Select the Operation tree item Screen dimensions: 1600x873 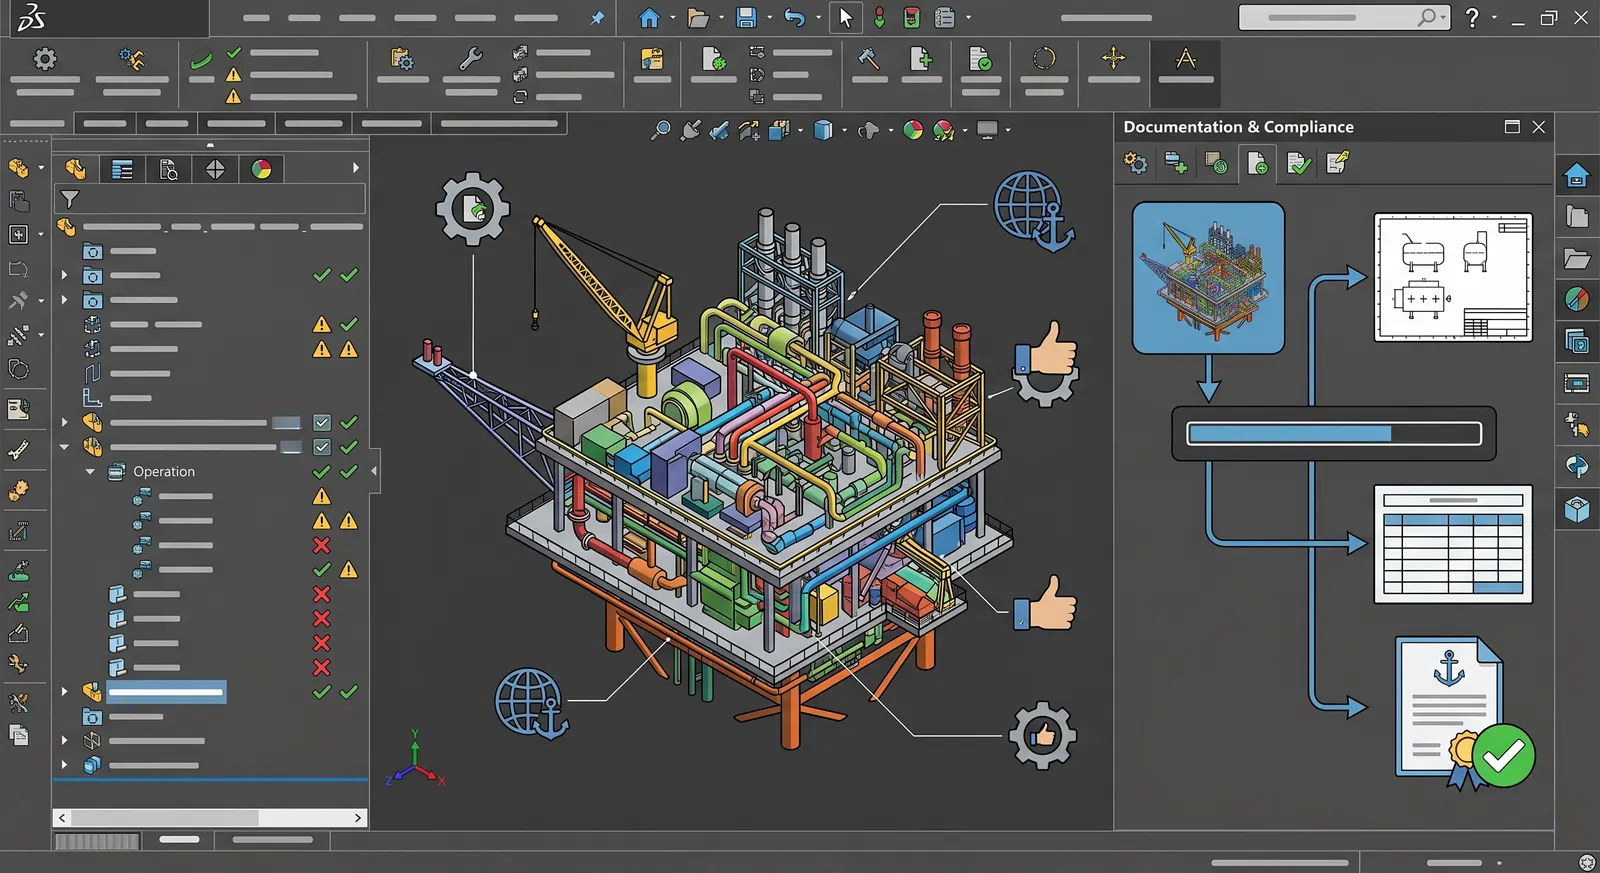(164, 471)
